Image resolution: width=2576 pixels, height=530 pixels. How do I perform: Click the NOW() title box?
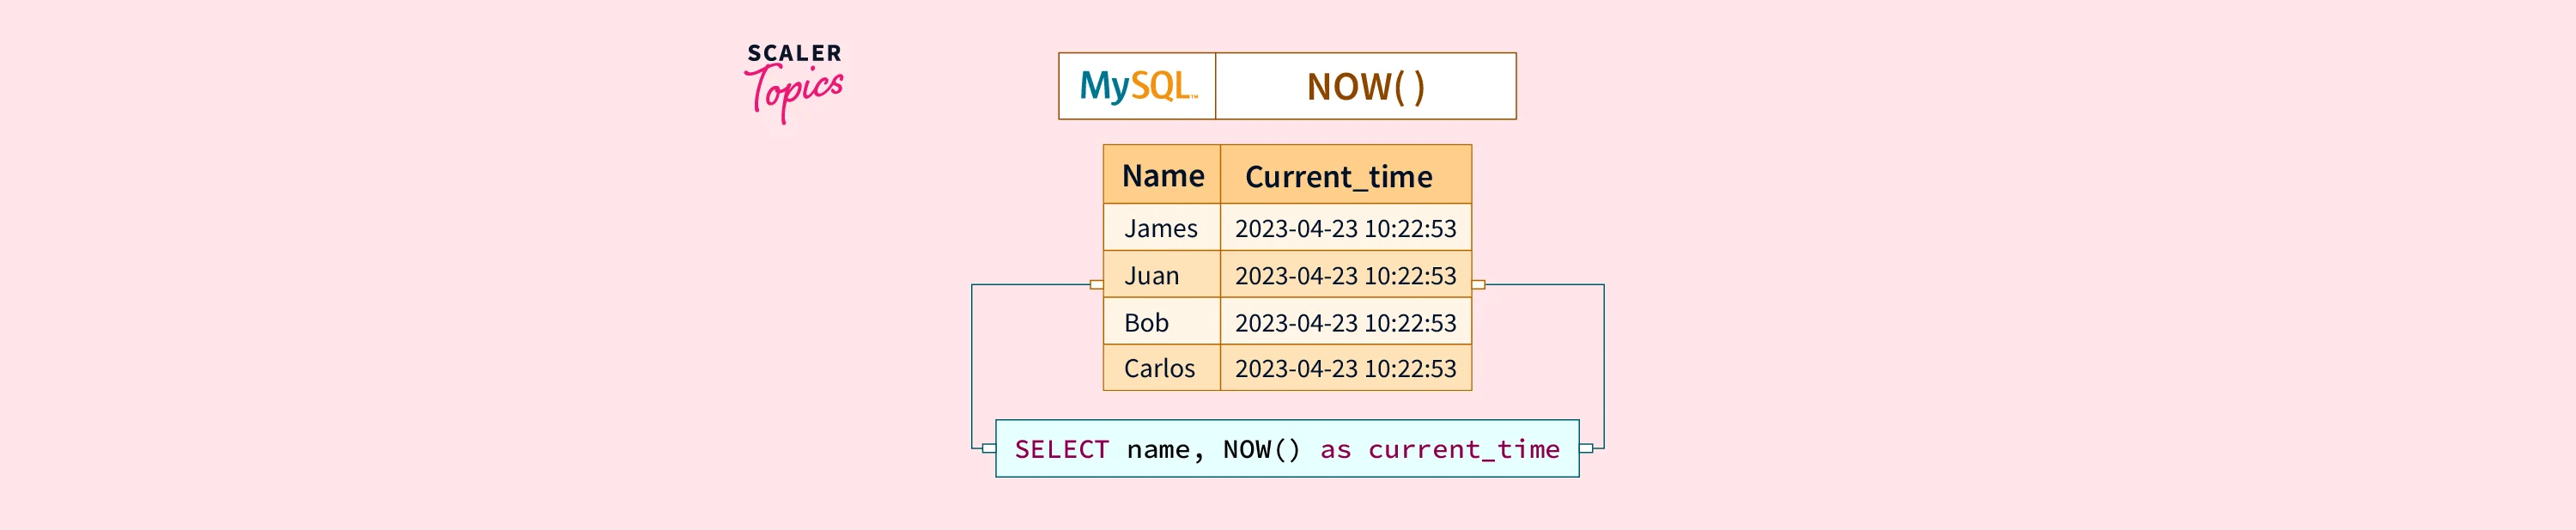[1365, 87]
